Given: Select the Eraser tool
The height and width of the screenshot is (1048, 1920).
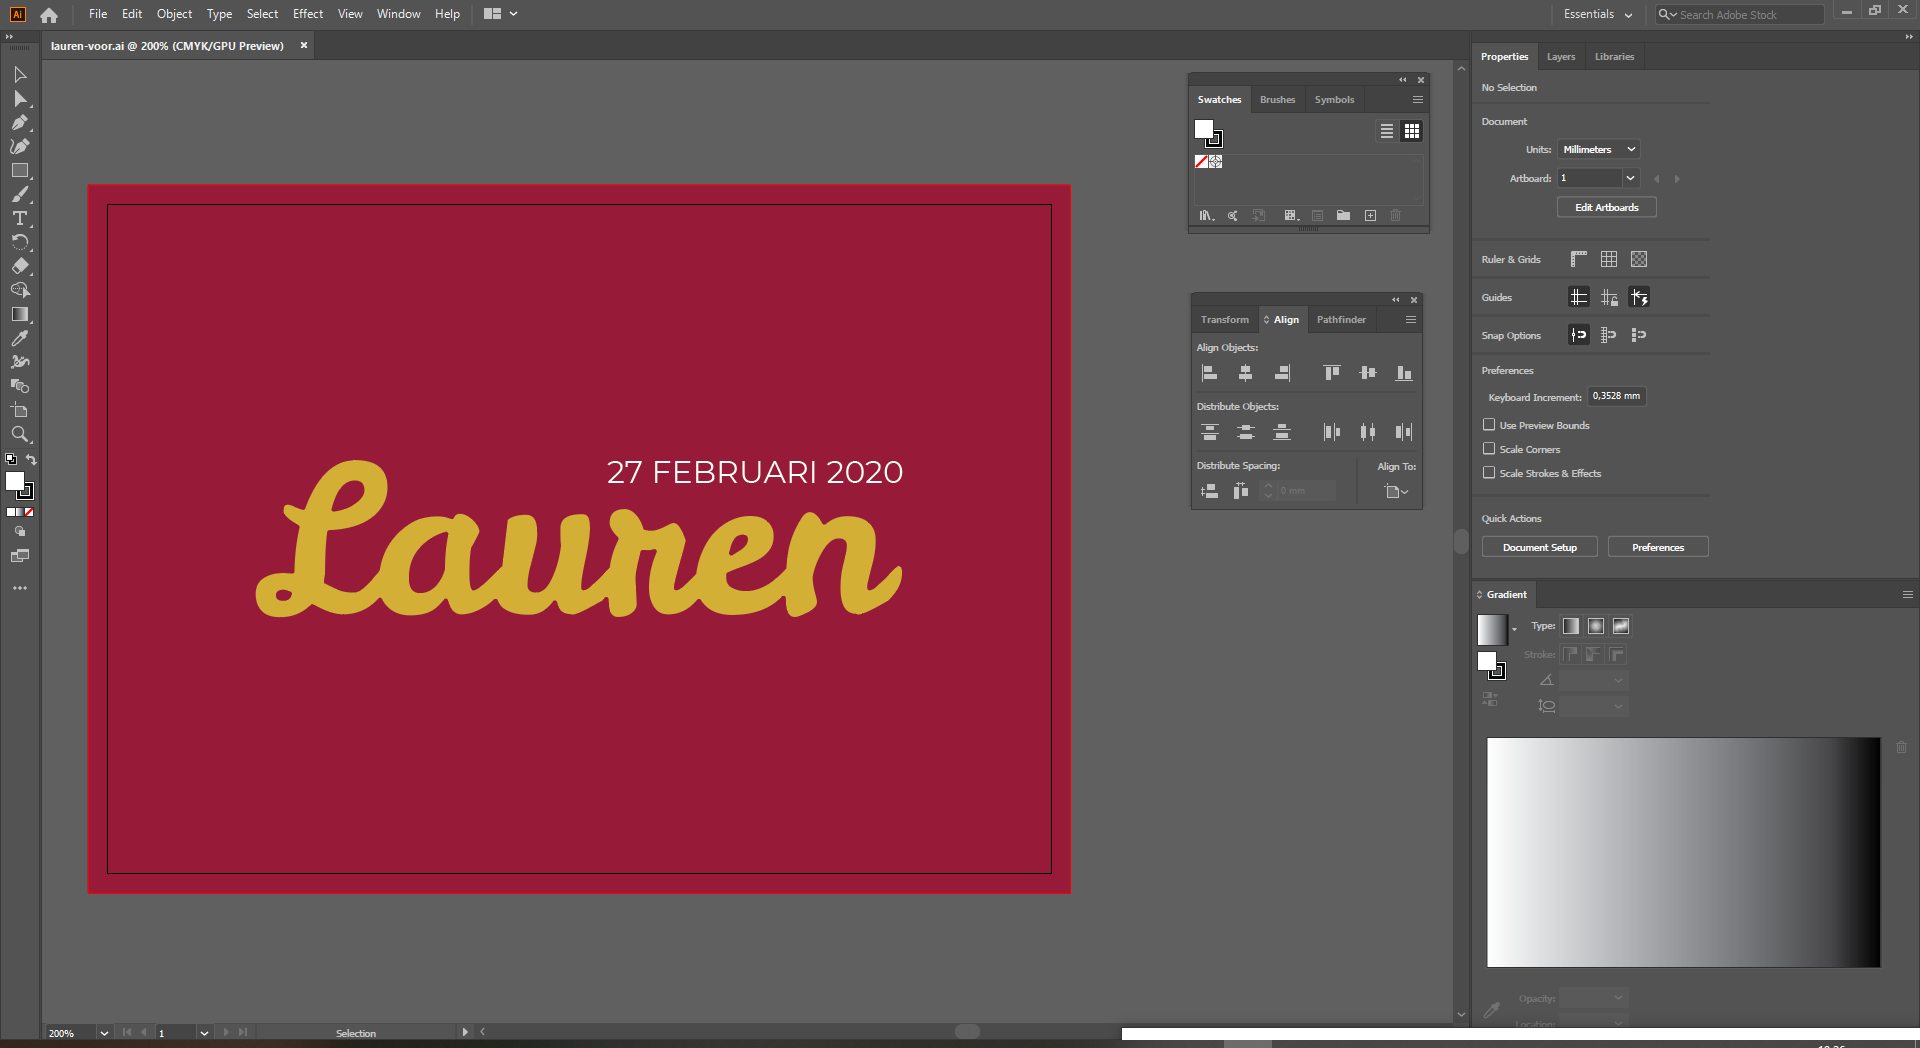Looking at the screenshot, I should (20, 267).
